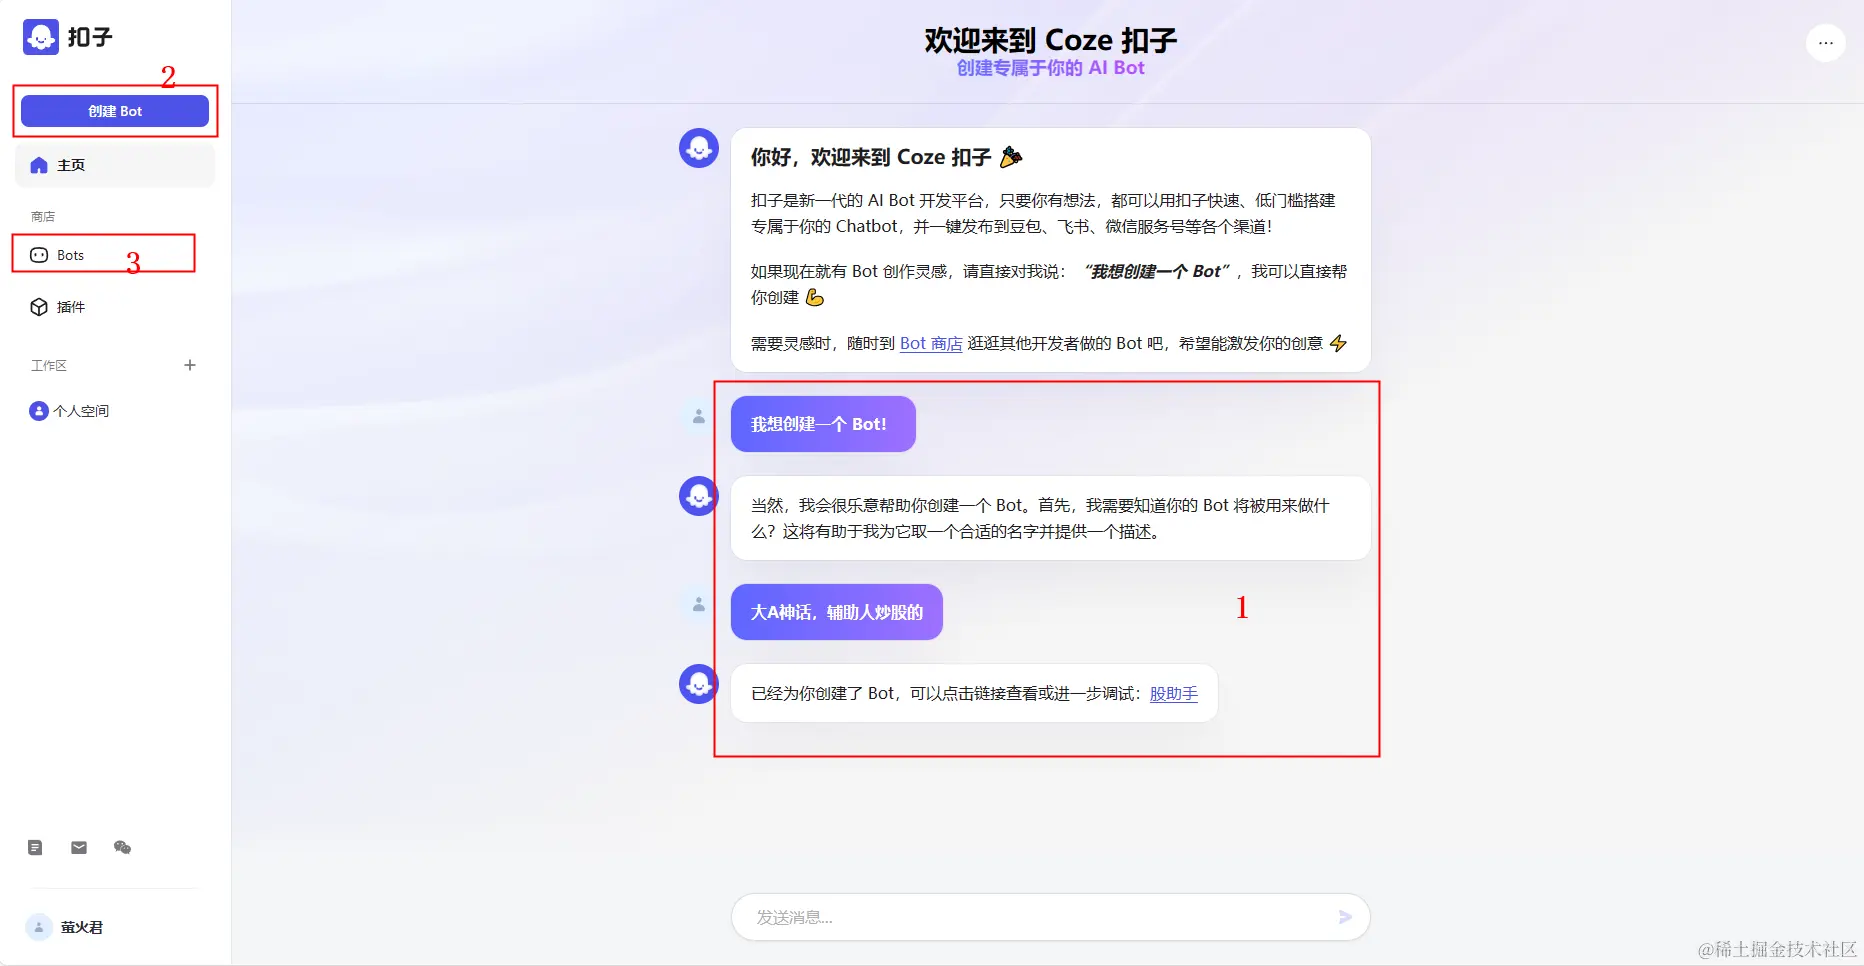This screenshot has height=966, width=1864.
Task: Click the user avatar beside 大A神话 message
Action: point(699,604)
